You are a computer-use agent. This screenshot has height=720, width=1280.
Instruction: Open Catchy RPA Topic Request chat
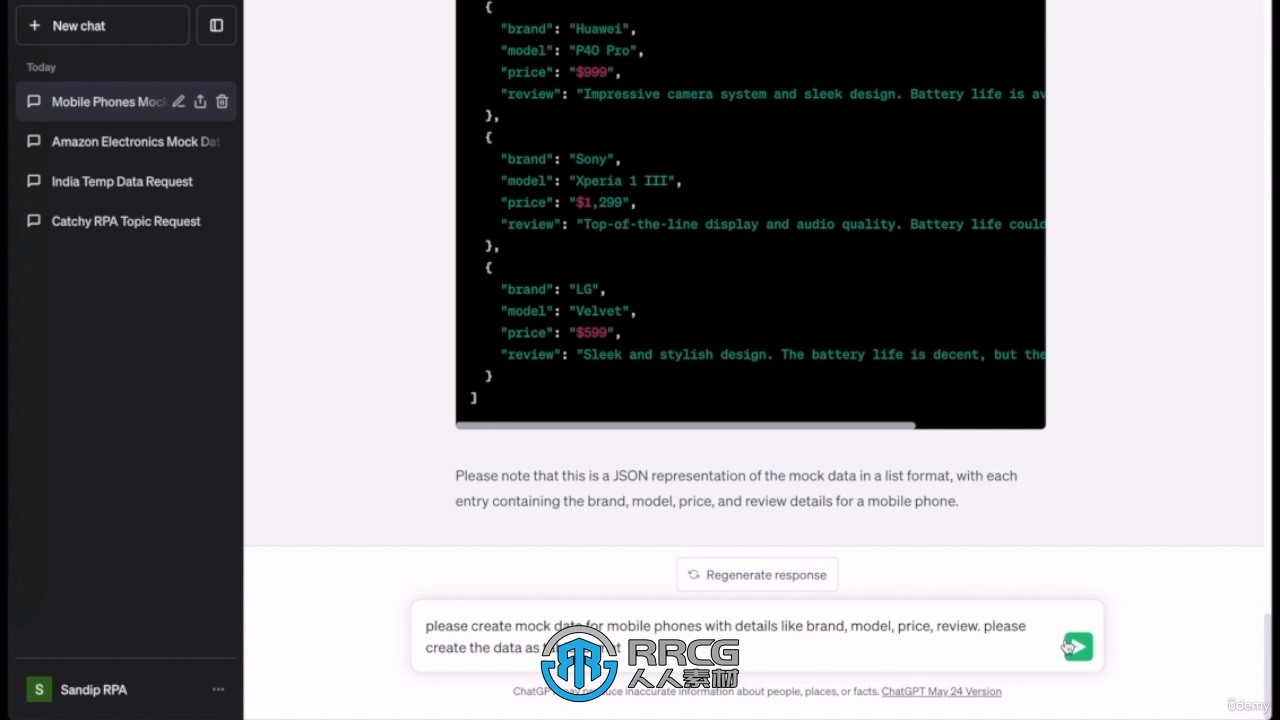coord(126,222)
